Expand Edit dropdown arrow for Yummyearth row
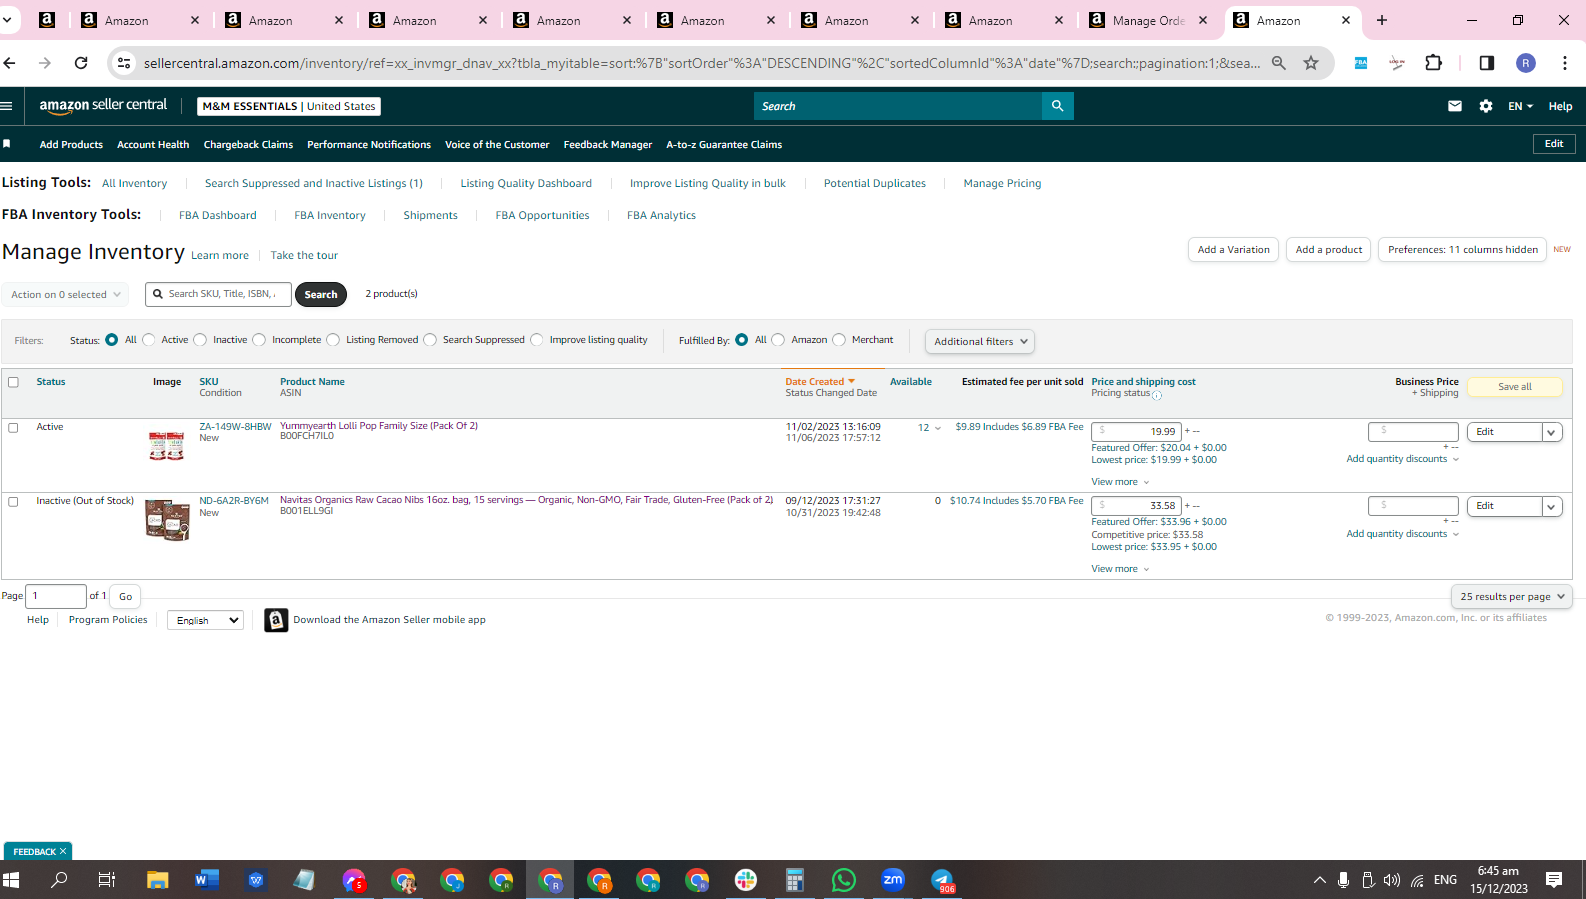 (x=1551, y=433)
